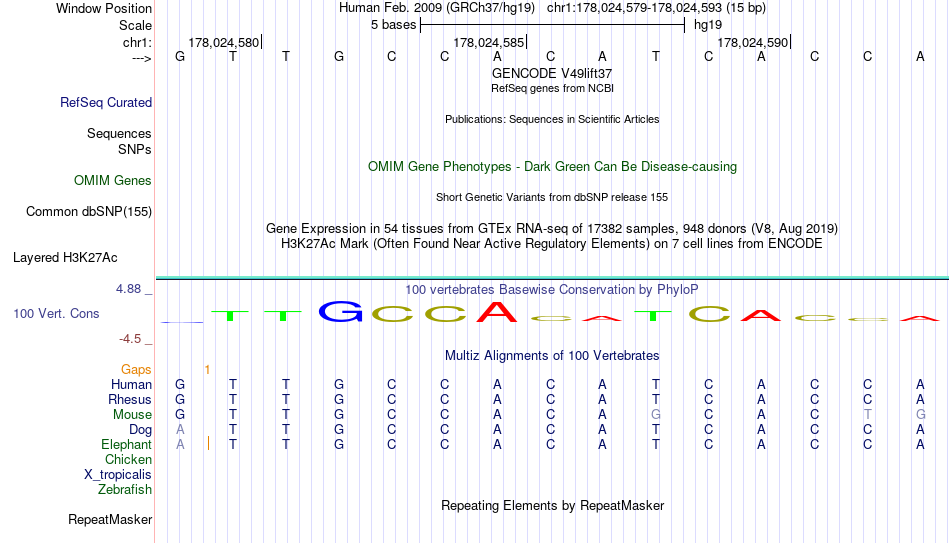This screenshot has height=543, width=950.
Task: Click the Sequences track label
Action: 119,133
